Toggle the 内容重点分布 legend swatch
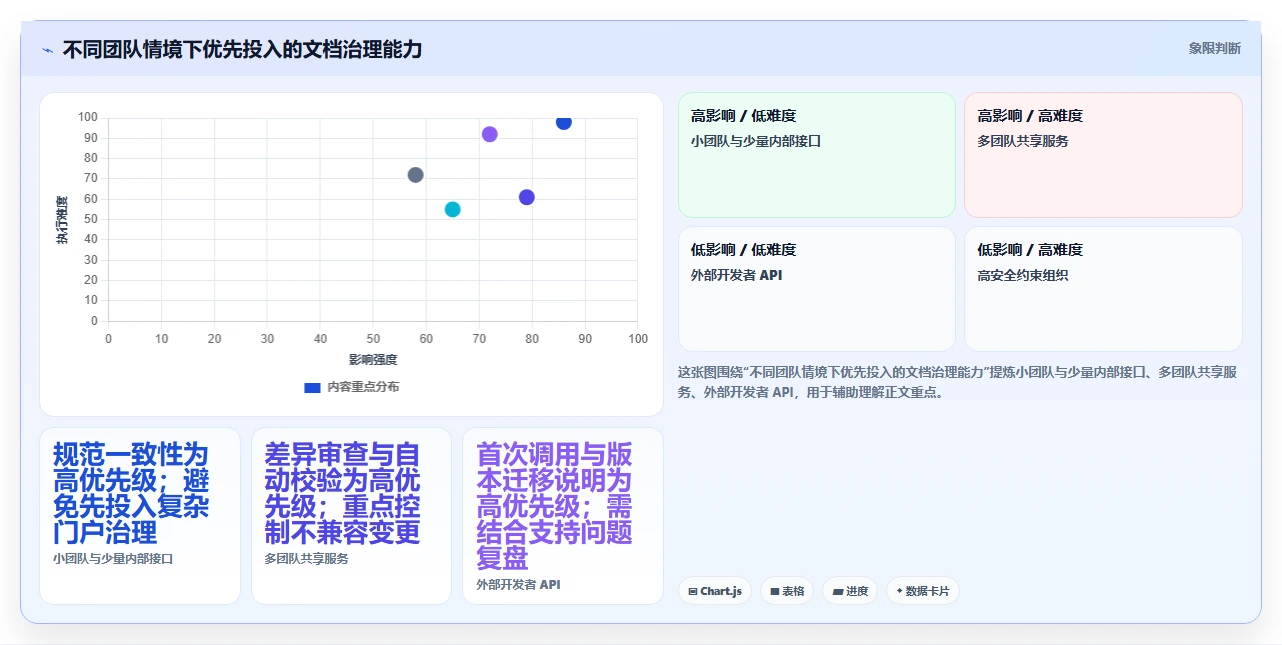 click(312, 387)
